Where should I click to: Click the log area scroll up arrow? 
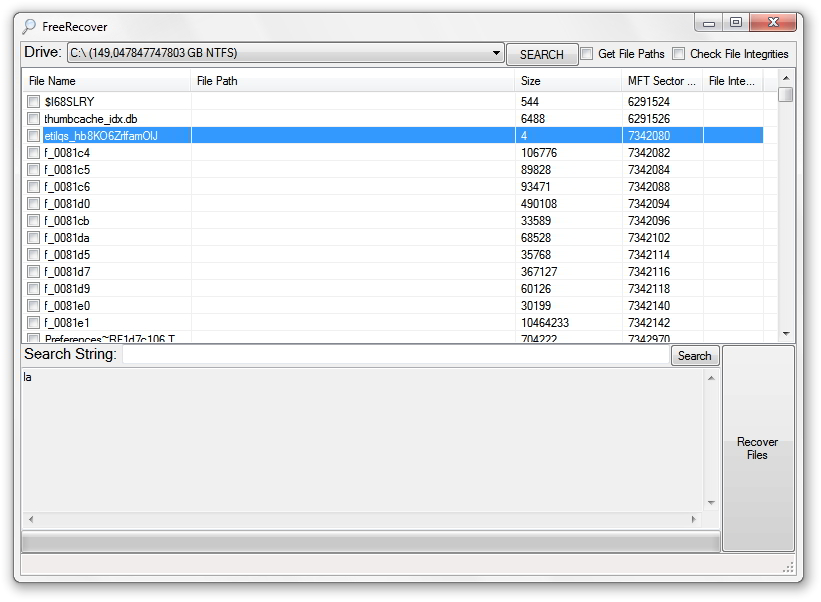711,378
